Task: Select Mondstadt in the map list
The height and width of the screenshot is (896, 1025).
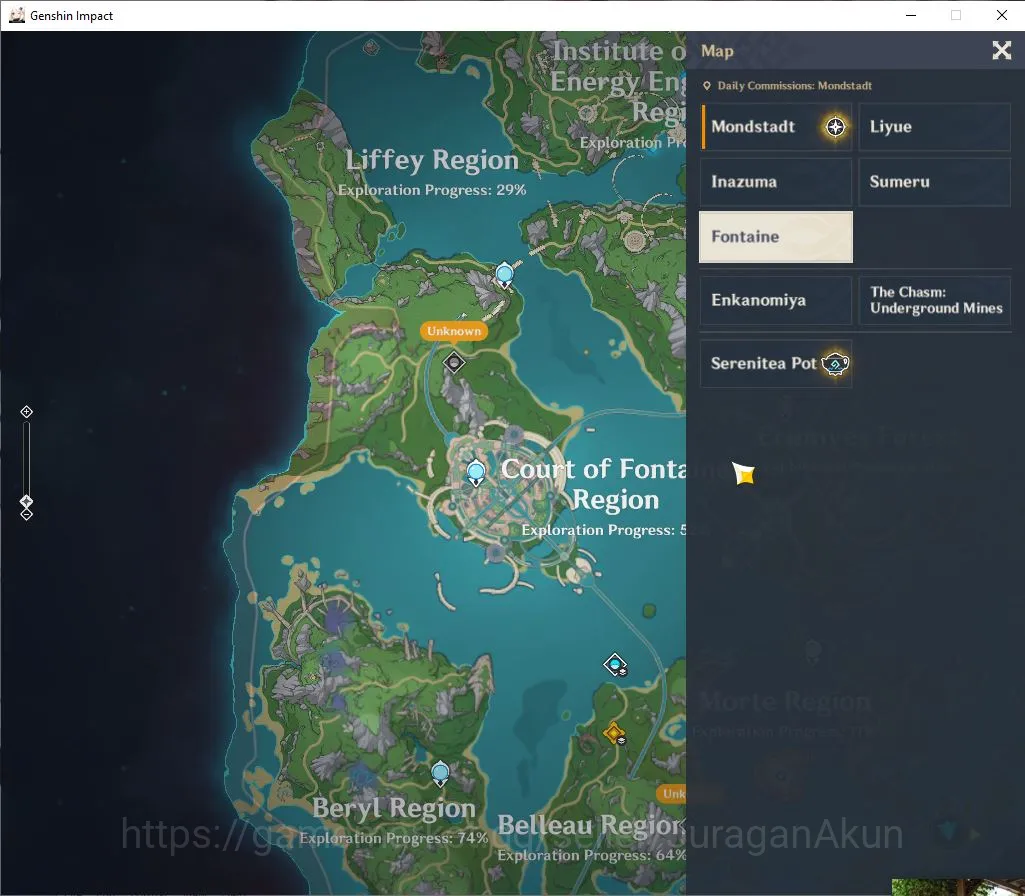Action: coord(777,127)
